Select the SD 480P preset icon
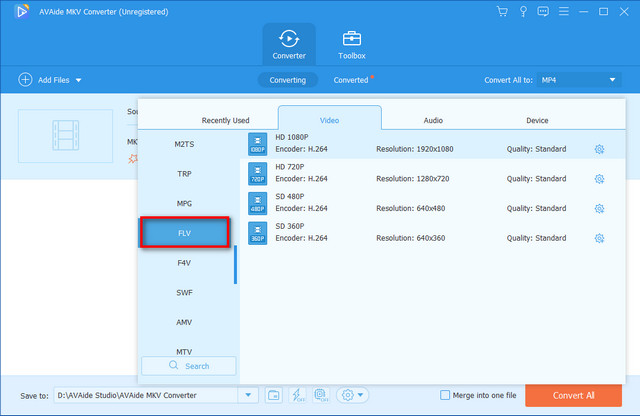 [258, 203]
